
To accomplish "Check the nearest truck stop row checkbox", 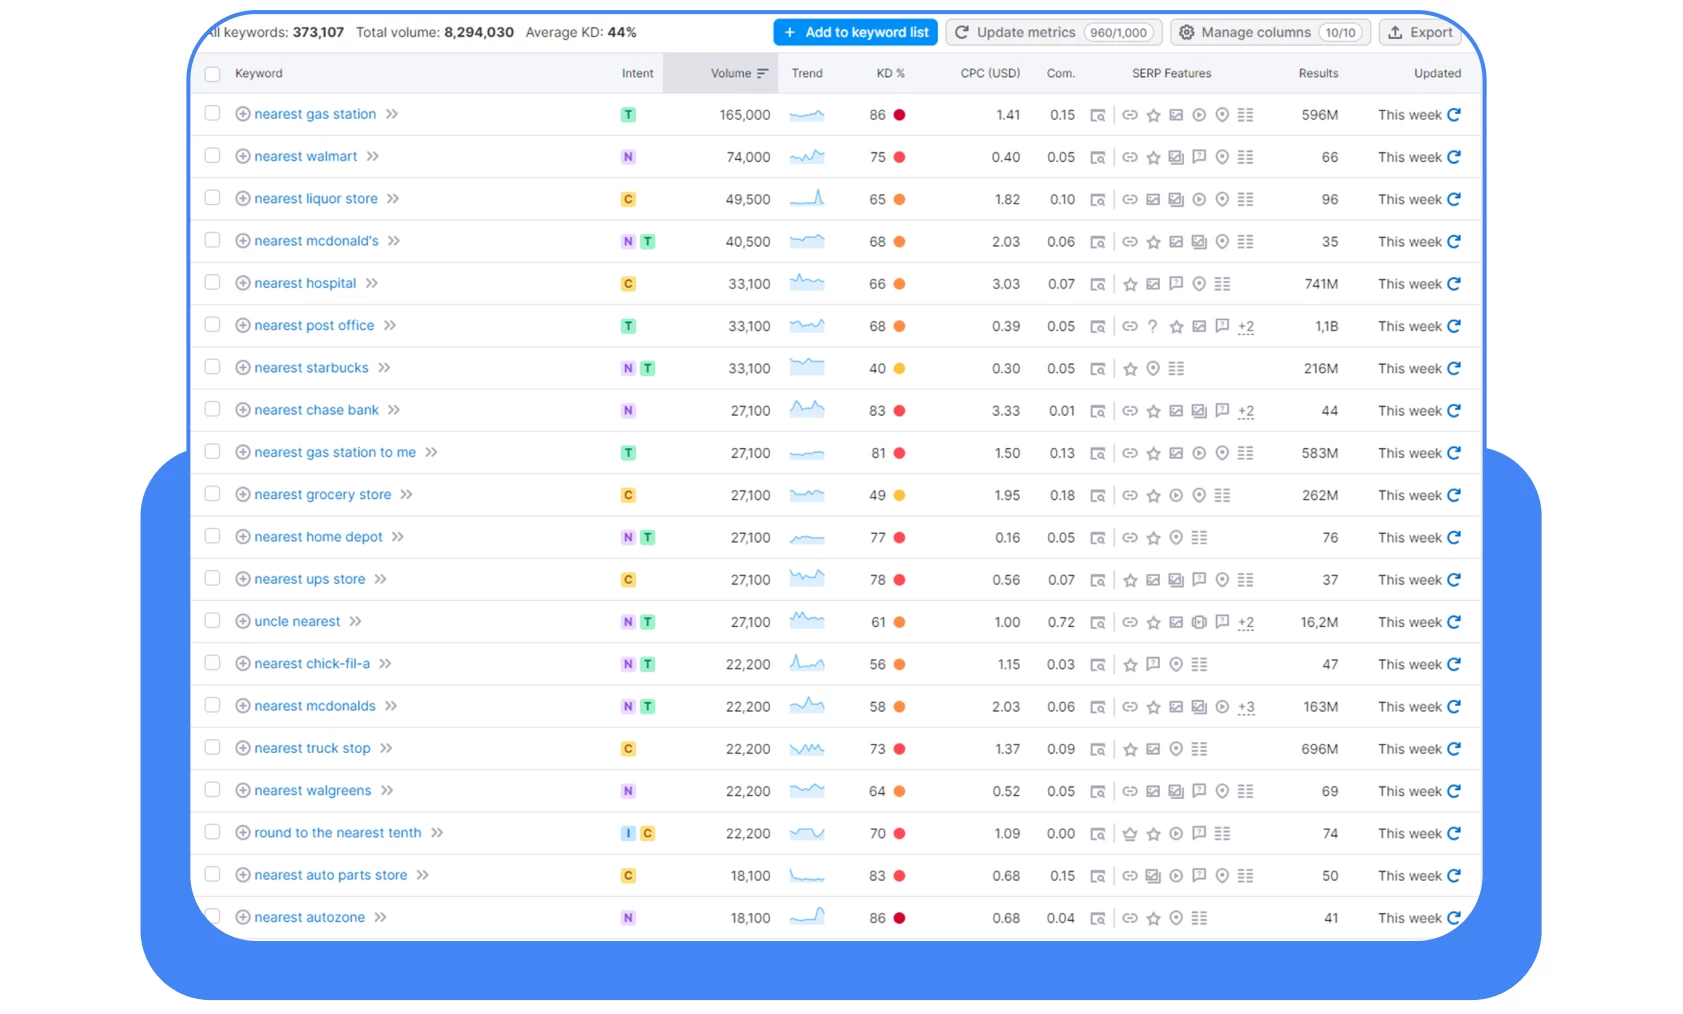I will tap(212, 747).
